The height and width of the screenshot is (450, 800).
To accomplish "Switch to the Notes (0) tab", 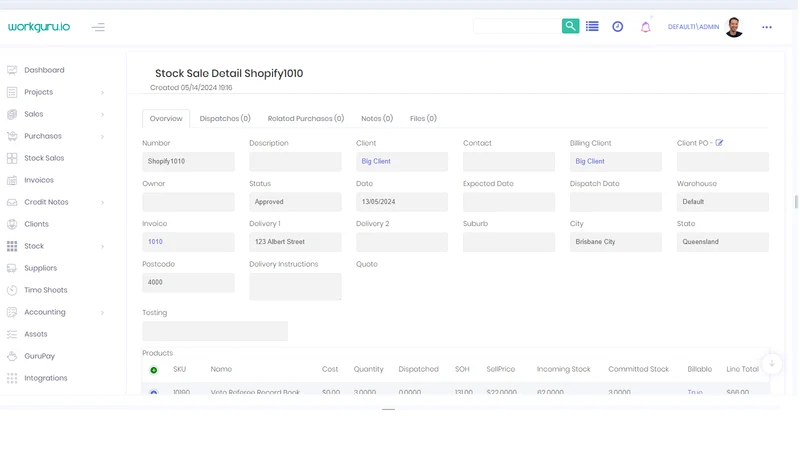I will [377, 118].
